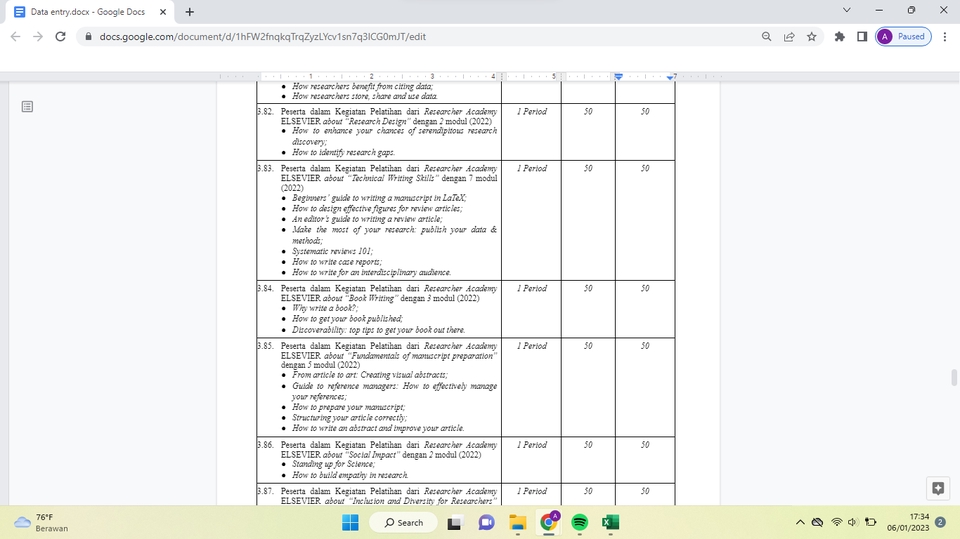Click "Standing up for Science;" bullet
960x539 pixels.
(333, 464)
